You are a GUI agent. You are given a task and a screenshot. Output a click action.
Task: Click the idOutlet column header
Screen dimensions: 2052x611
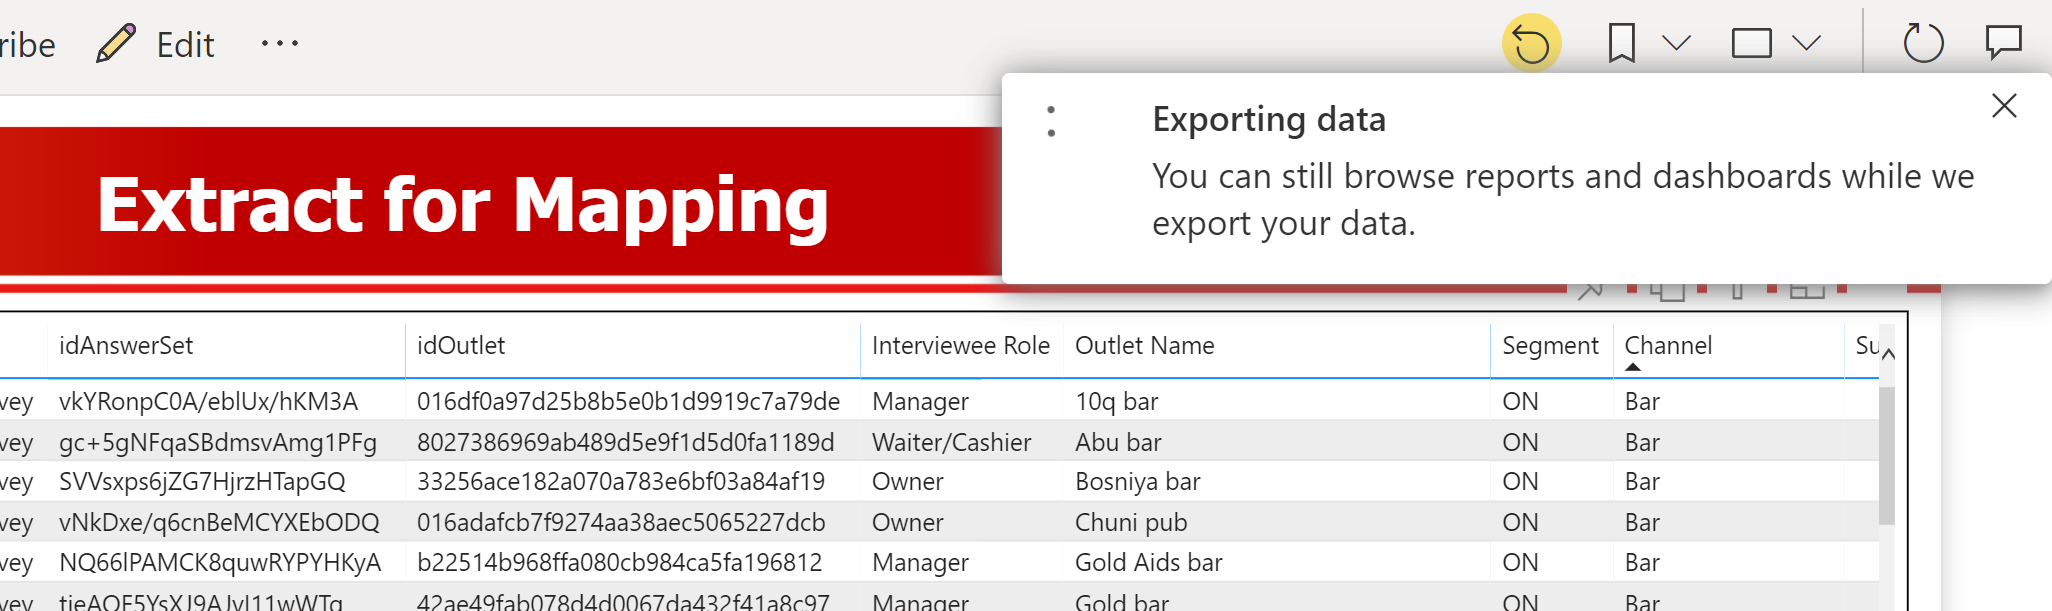461,345
